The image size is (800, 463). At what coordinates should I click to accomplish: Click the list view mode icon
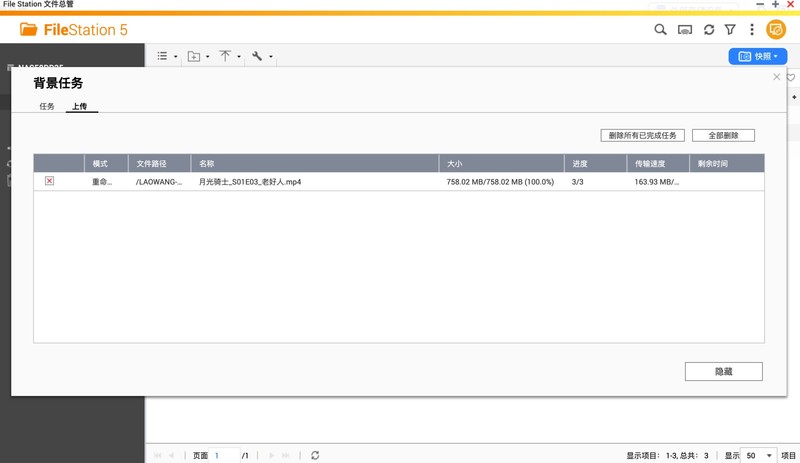click(162, 56)
